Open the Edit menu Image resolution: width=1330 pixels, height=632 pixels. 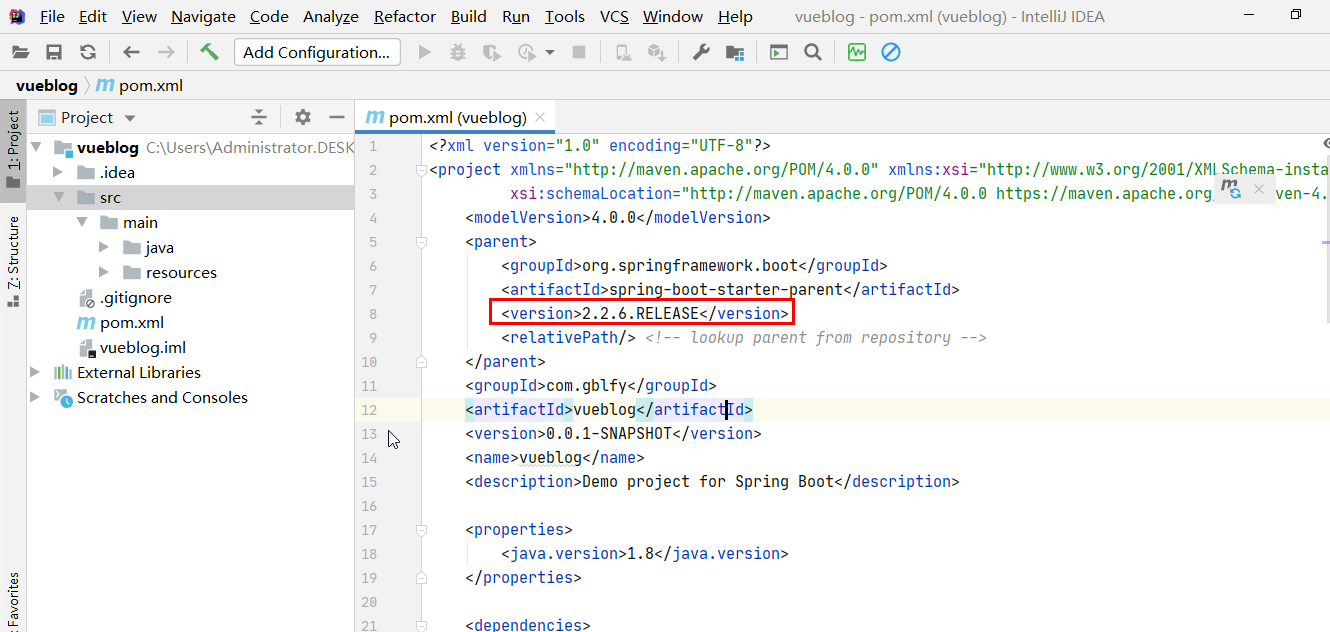(93, 16)
